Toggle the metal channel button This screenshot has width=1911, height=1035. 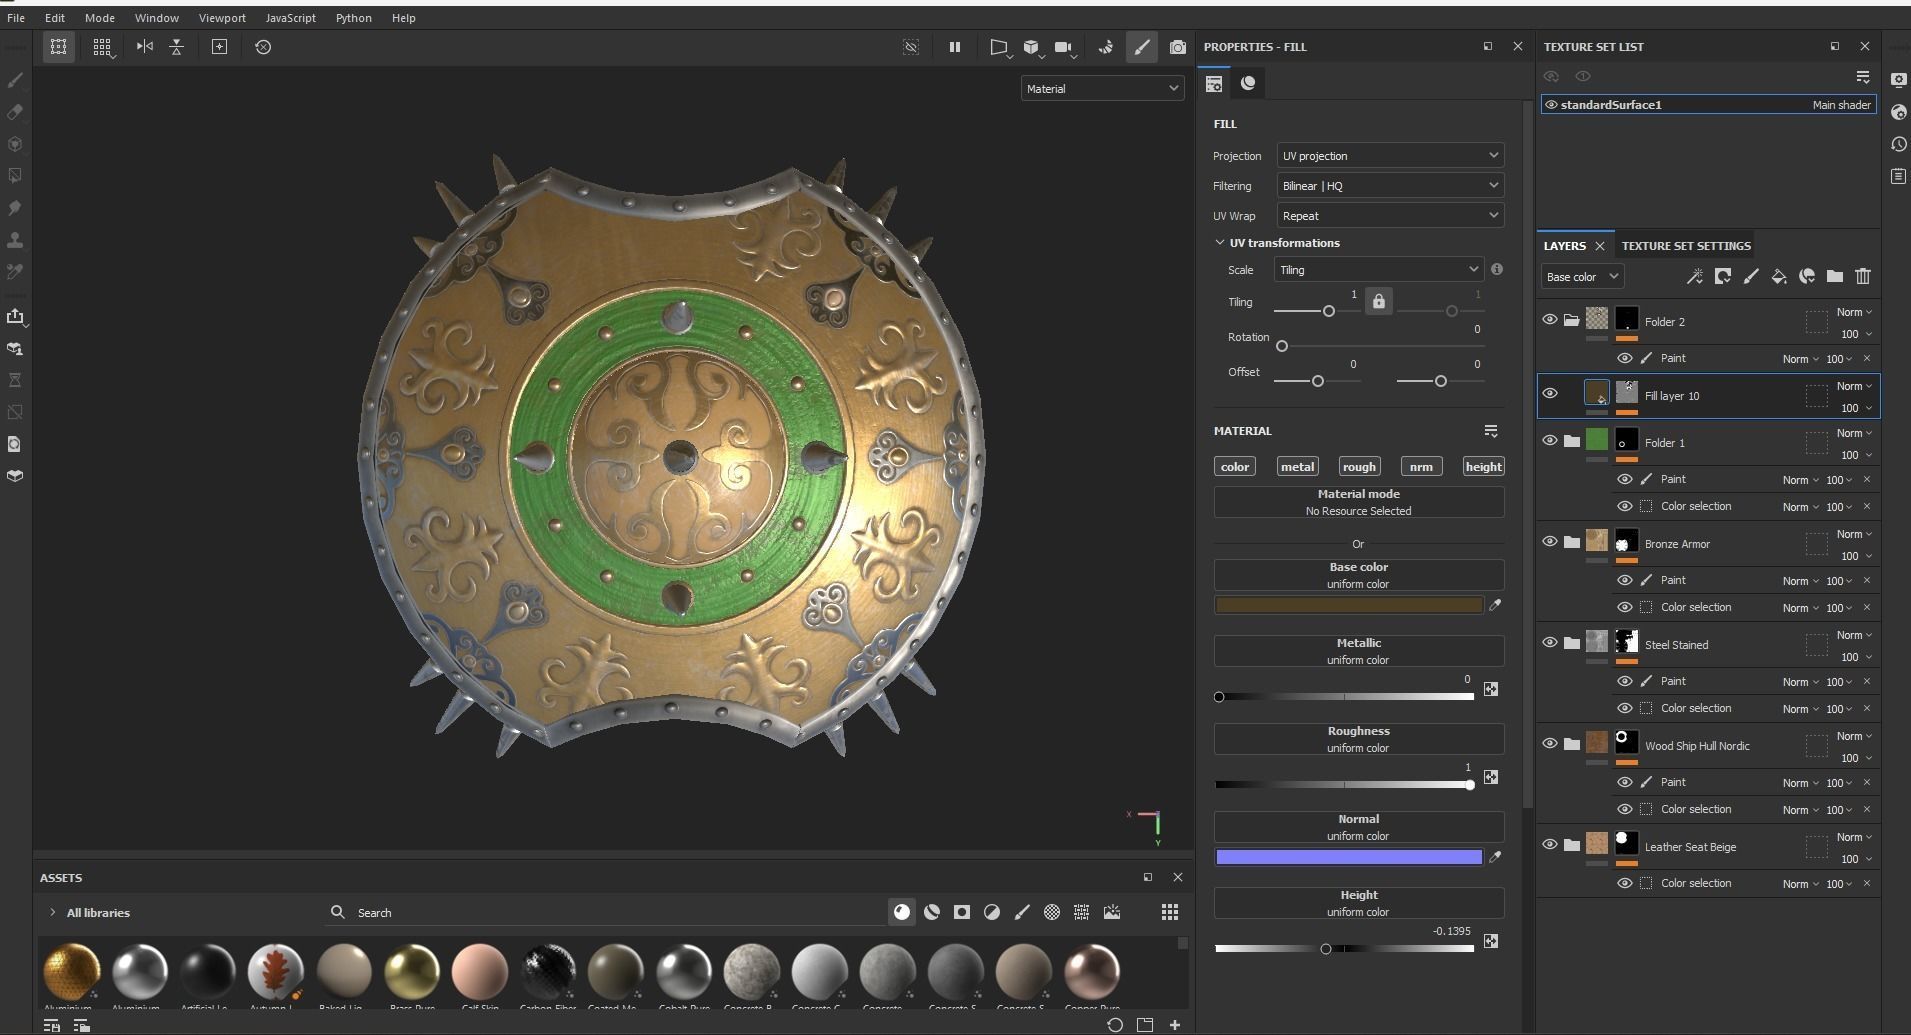(1297, 467)
